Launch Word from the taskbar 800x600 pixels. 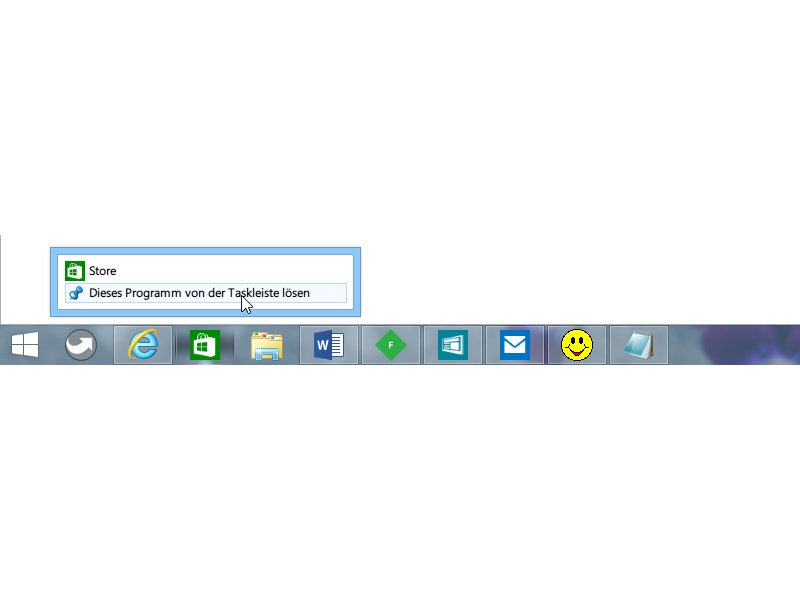click(x=329, y=345)
